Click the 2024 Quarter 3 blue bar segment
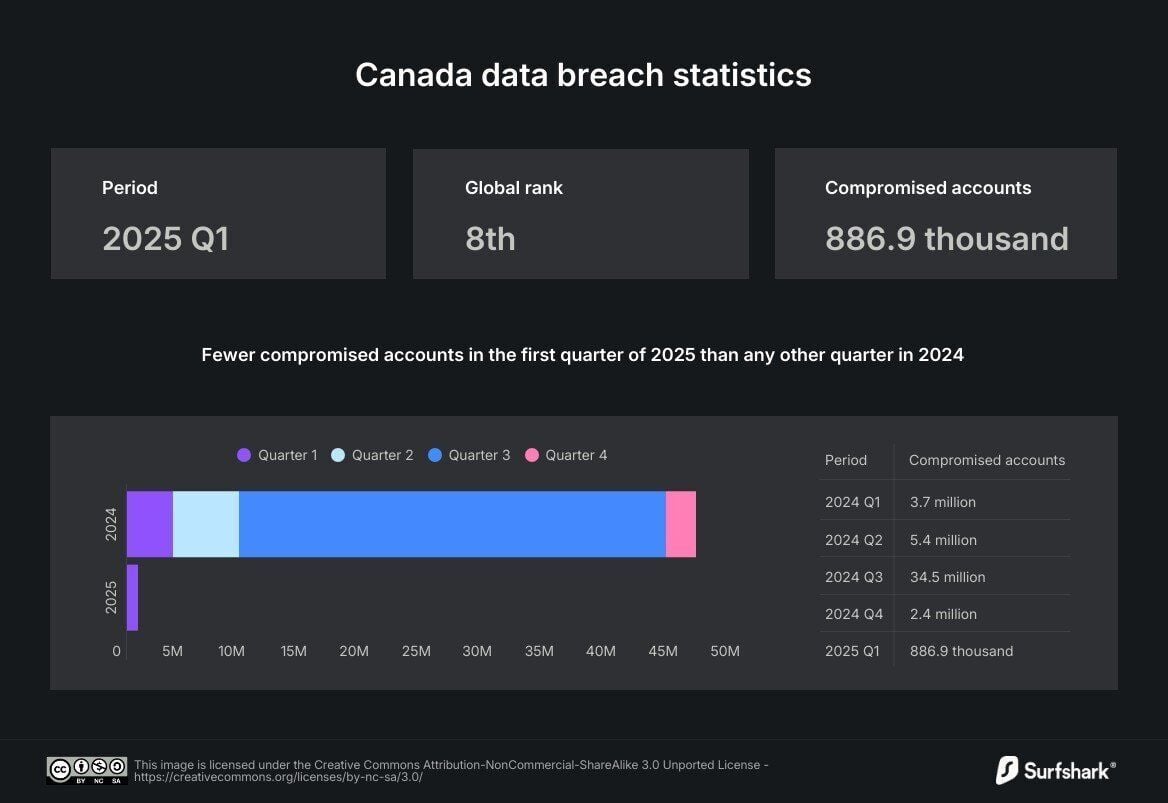 (452, 524)
